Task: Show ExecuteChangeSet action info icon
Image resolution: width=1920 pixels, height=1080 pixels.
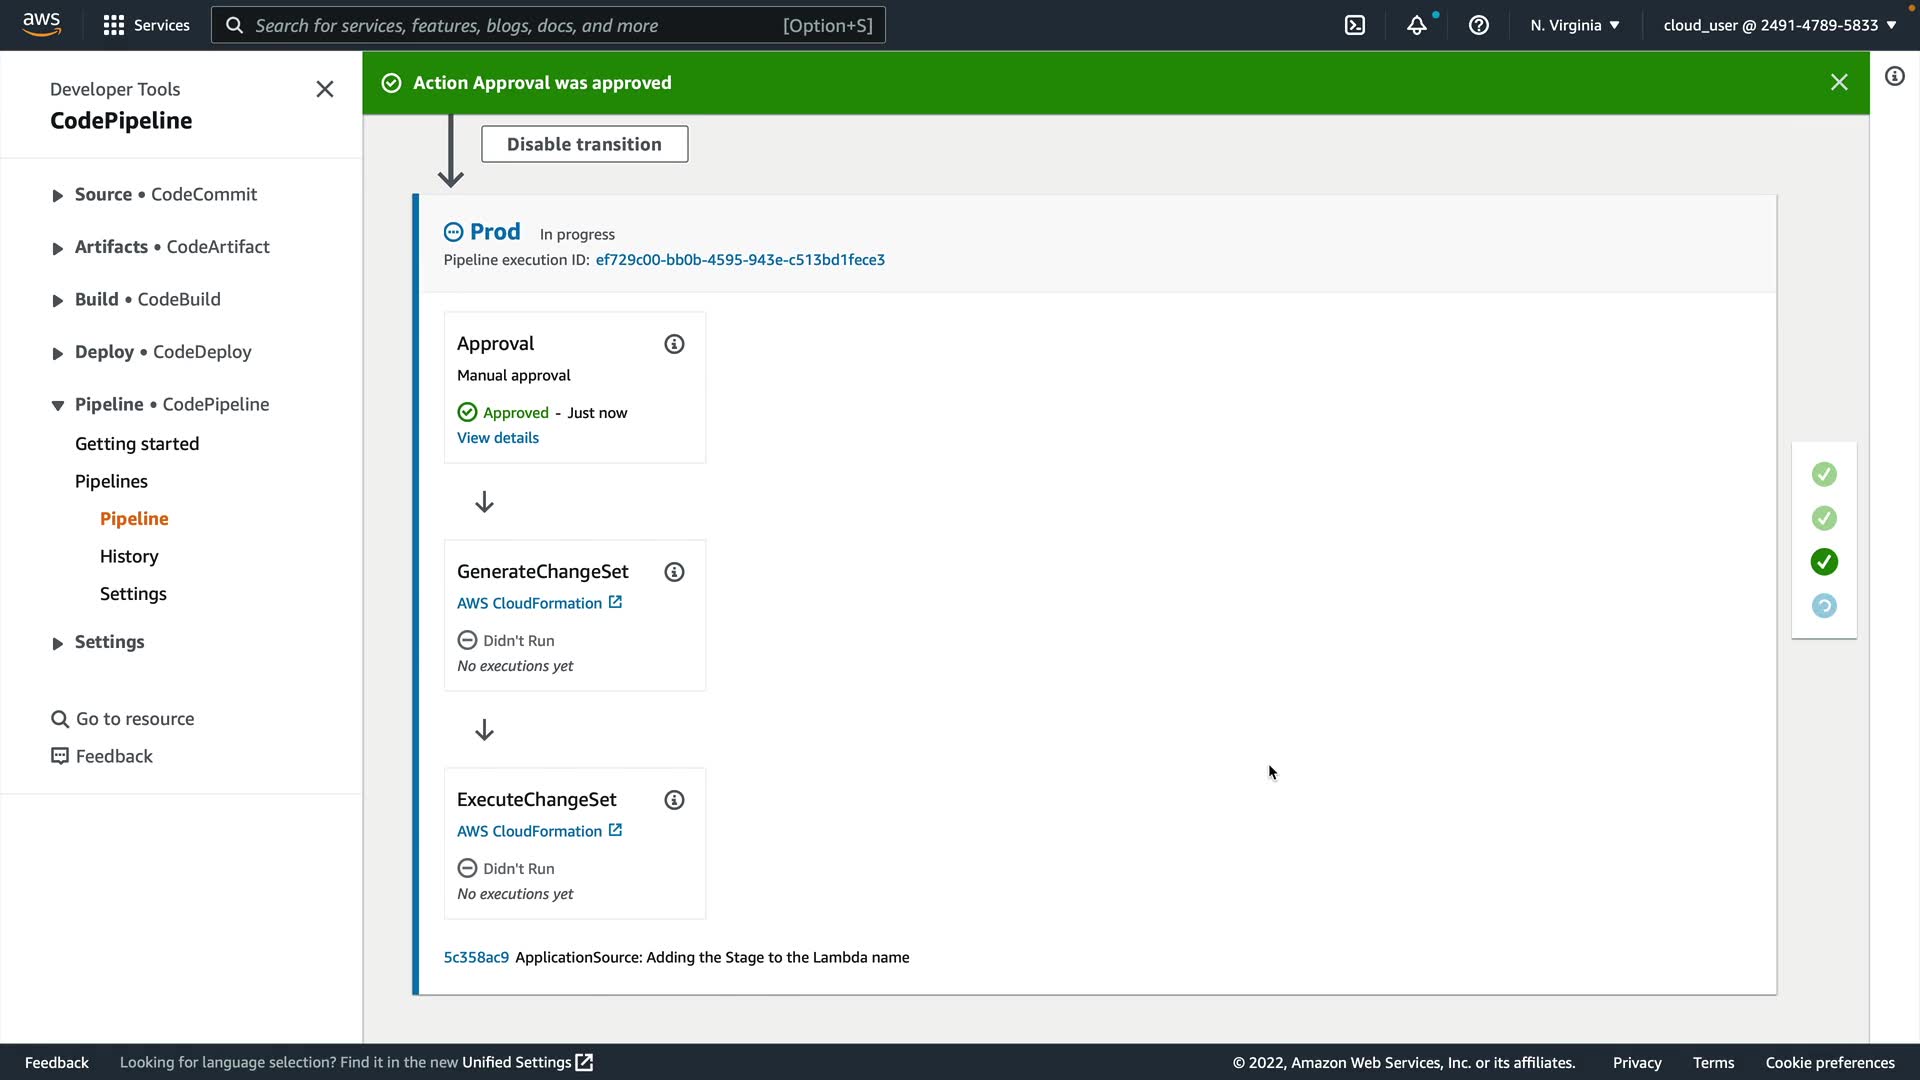Action: coord(674,800)
